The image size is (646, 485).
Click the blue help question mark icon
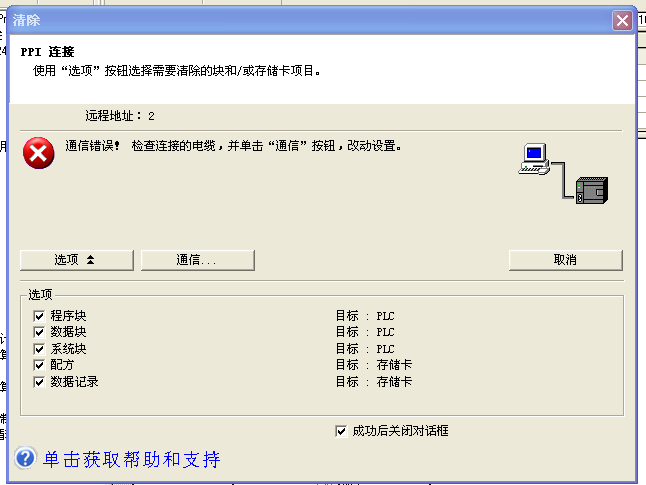coord(25,459)
